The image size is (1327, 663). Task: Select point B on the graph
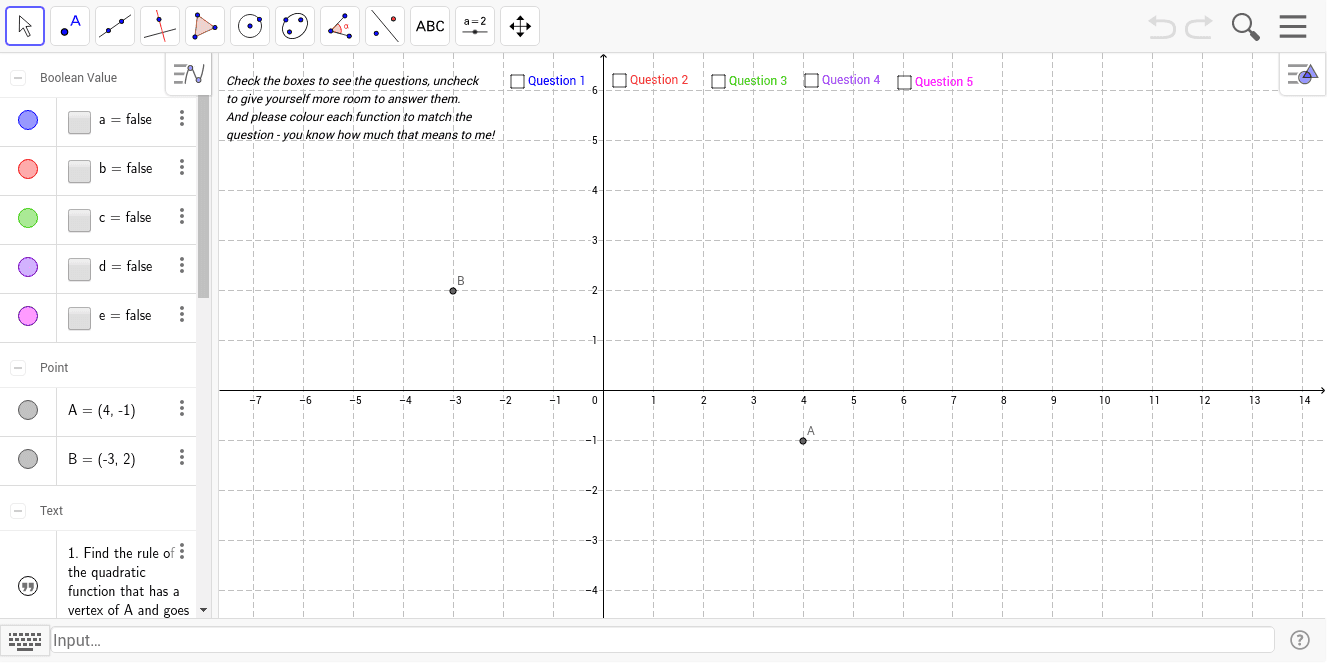pyautogui.click(x=453, y=290)
